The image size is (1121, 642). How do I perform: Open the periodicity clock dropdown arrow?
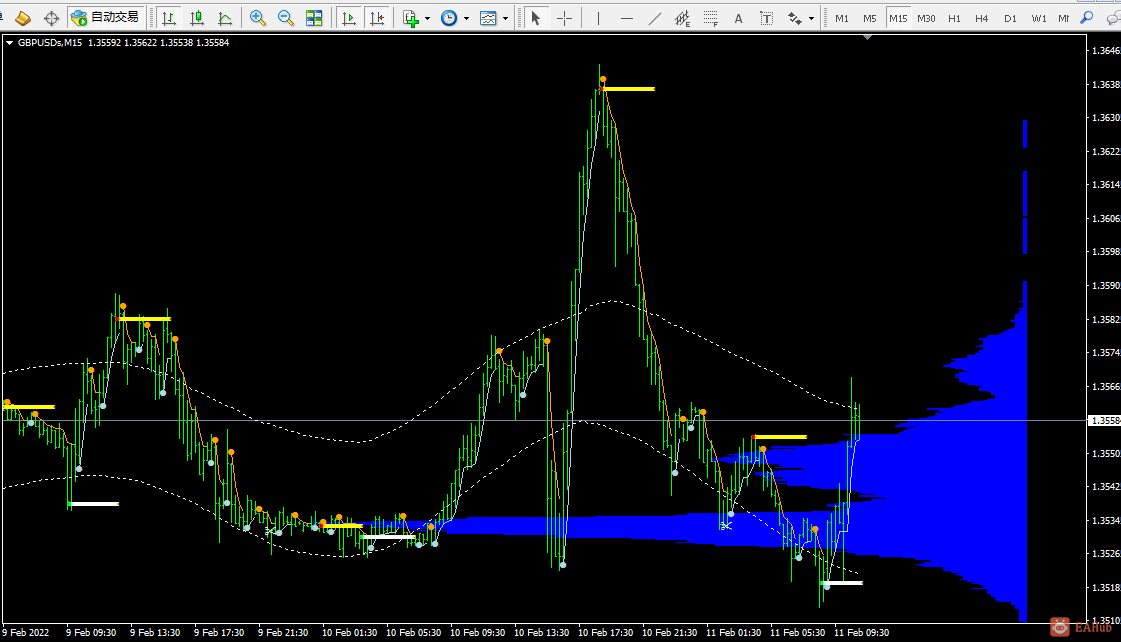466,18
